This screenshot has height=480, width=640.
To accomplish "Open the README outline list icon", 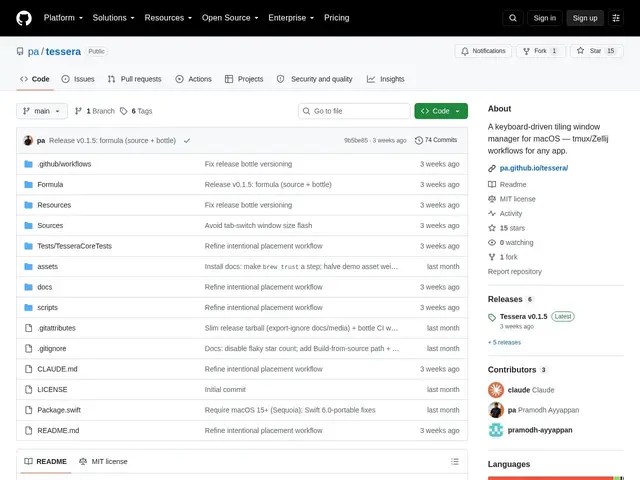I will 455,462.
